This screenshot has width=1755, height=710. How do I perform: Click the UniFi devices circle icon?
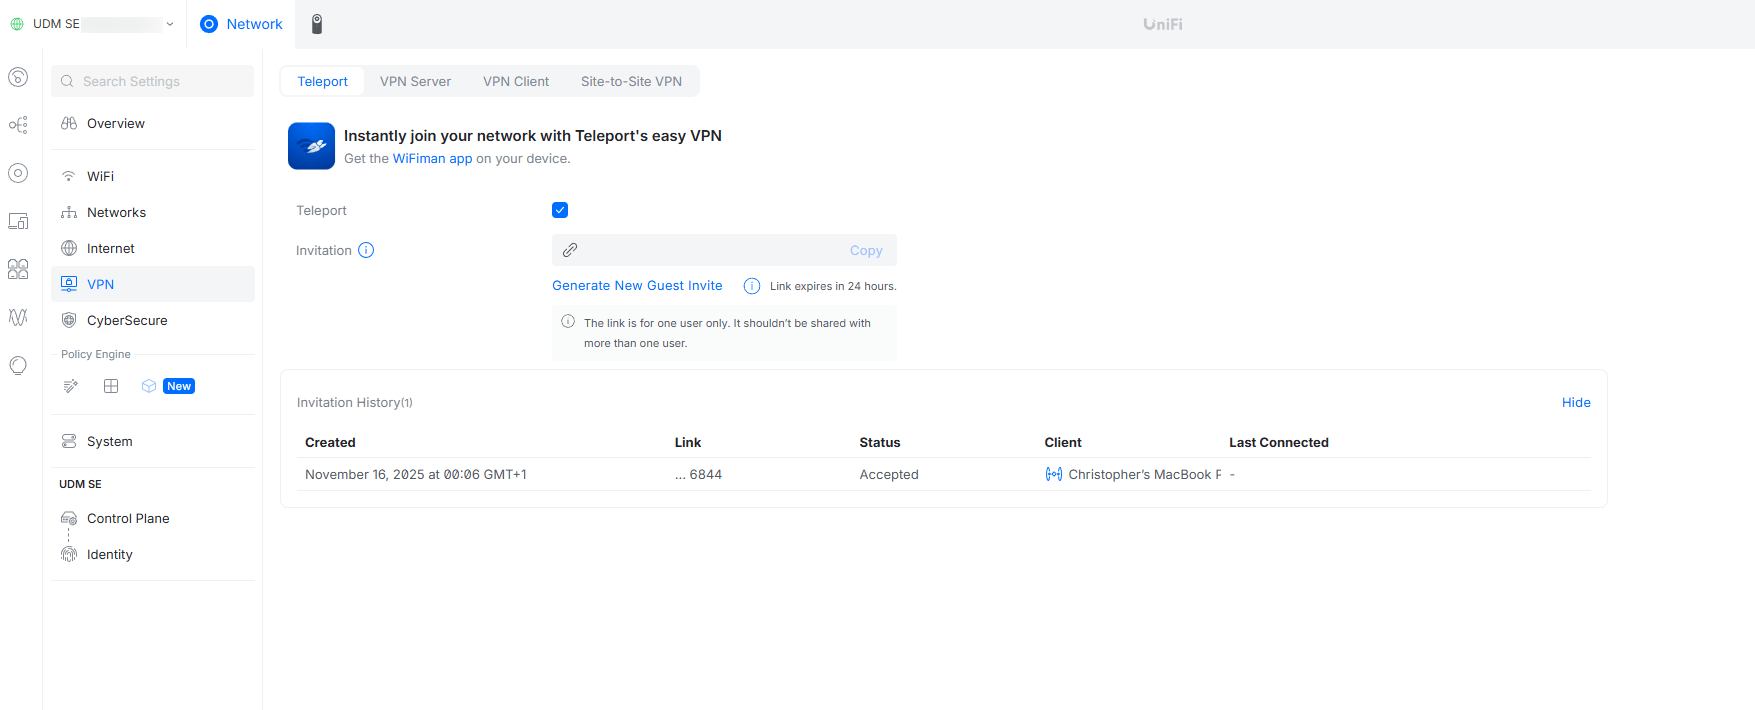pos(18,173)
